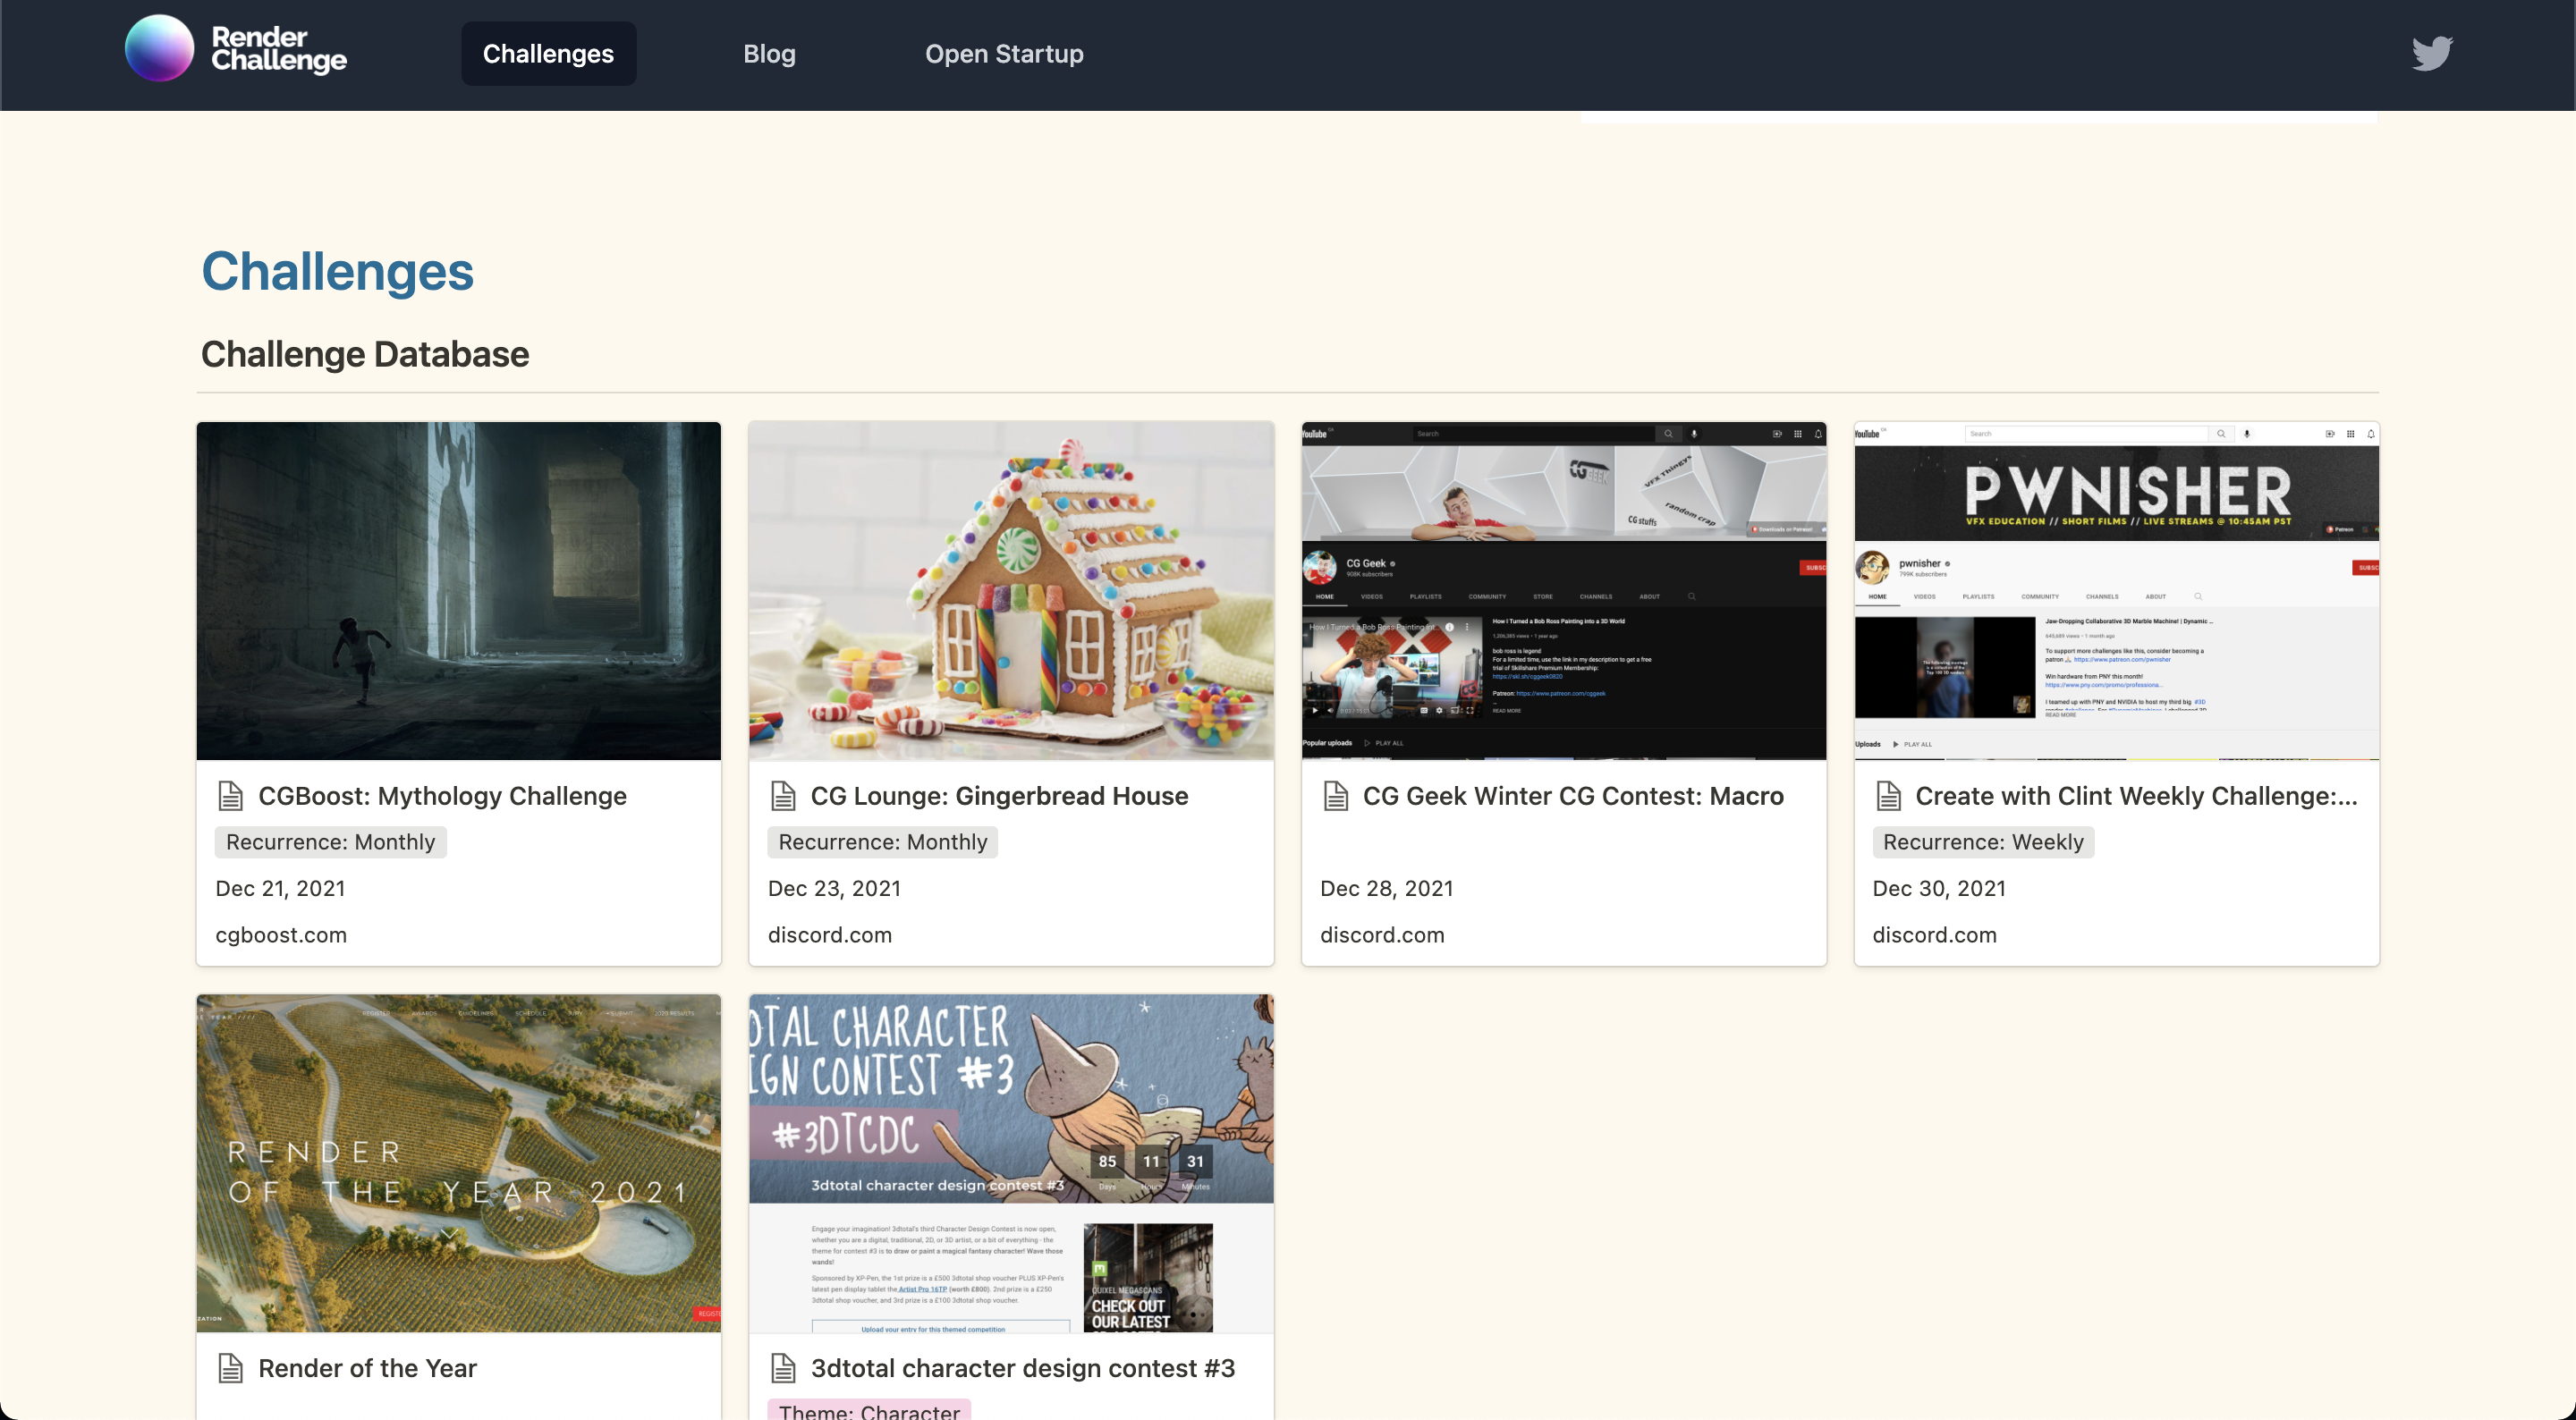
Task: Click the 3dtotal character contest thumbnail
Action: point(1011,1162)
